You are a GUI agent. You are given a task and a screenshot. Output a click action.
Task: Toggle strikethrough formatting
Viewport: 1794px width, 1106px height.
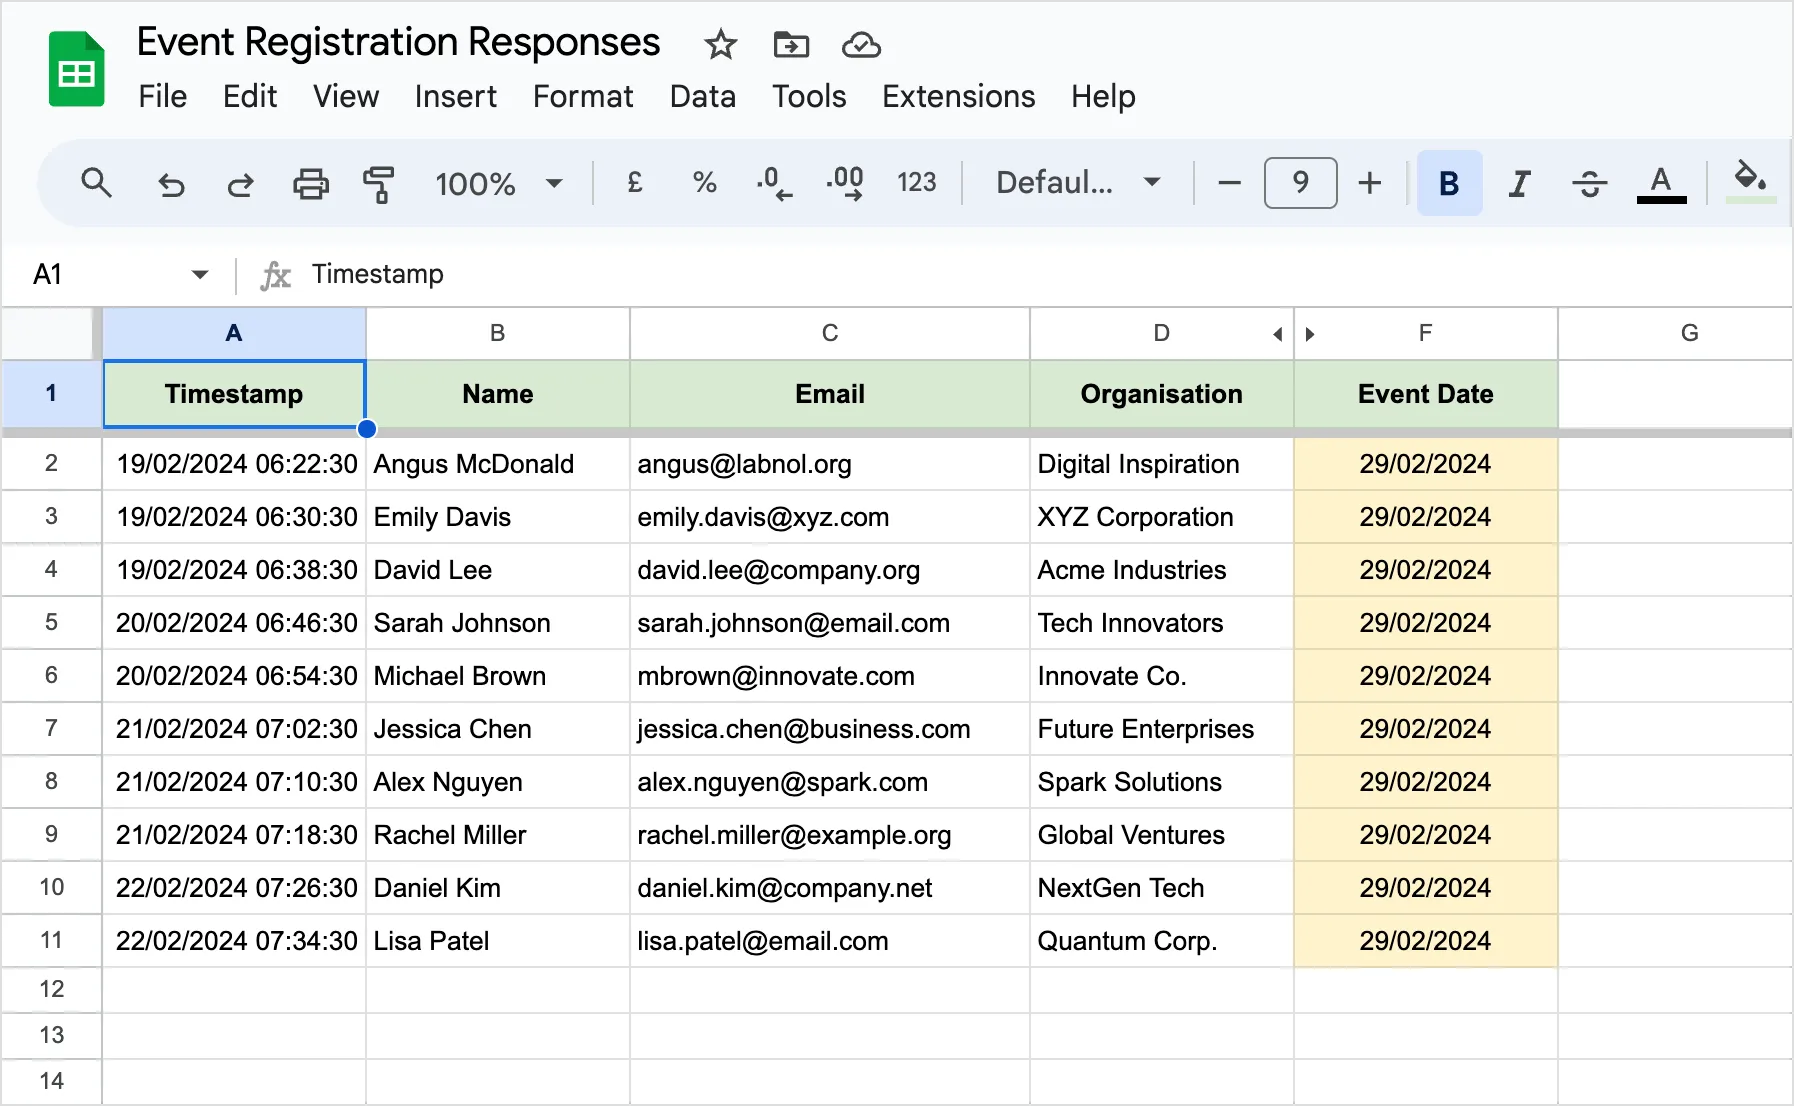[1589, 183]
